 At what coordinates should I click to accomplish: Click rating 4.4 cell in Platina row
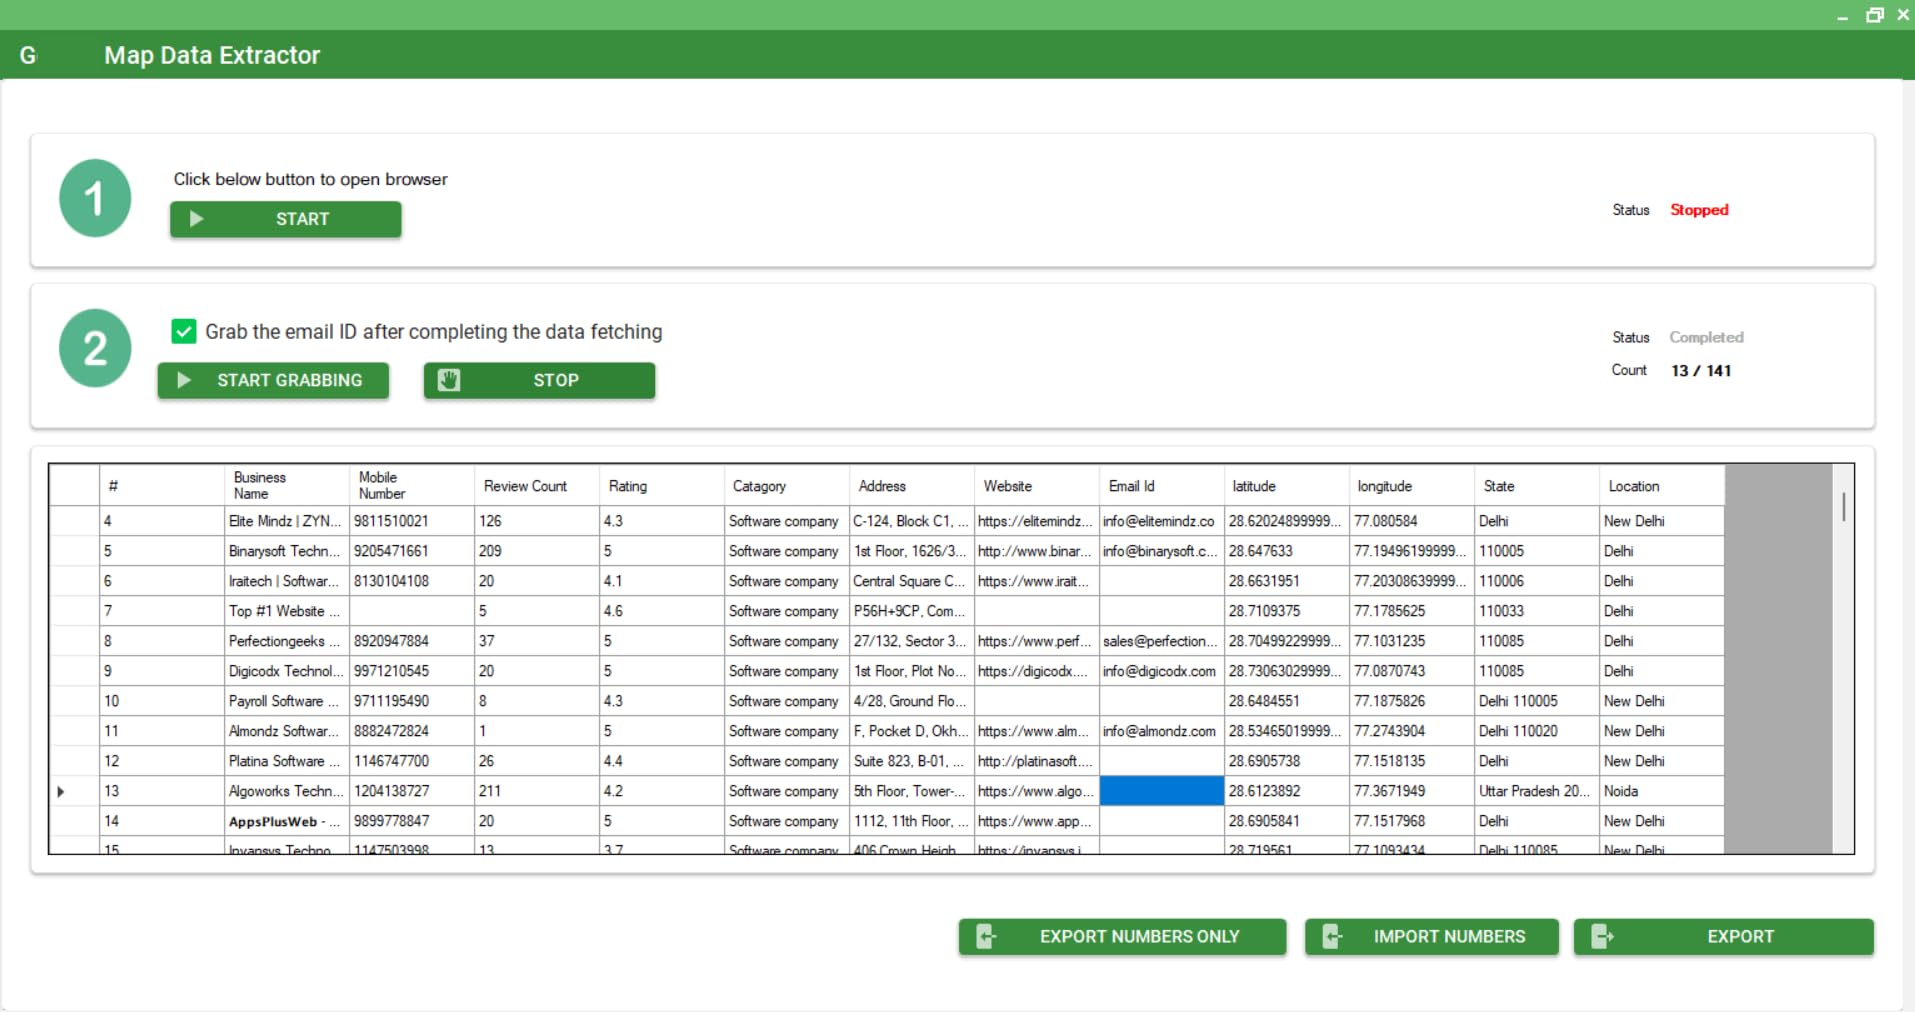[662, 761]
